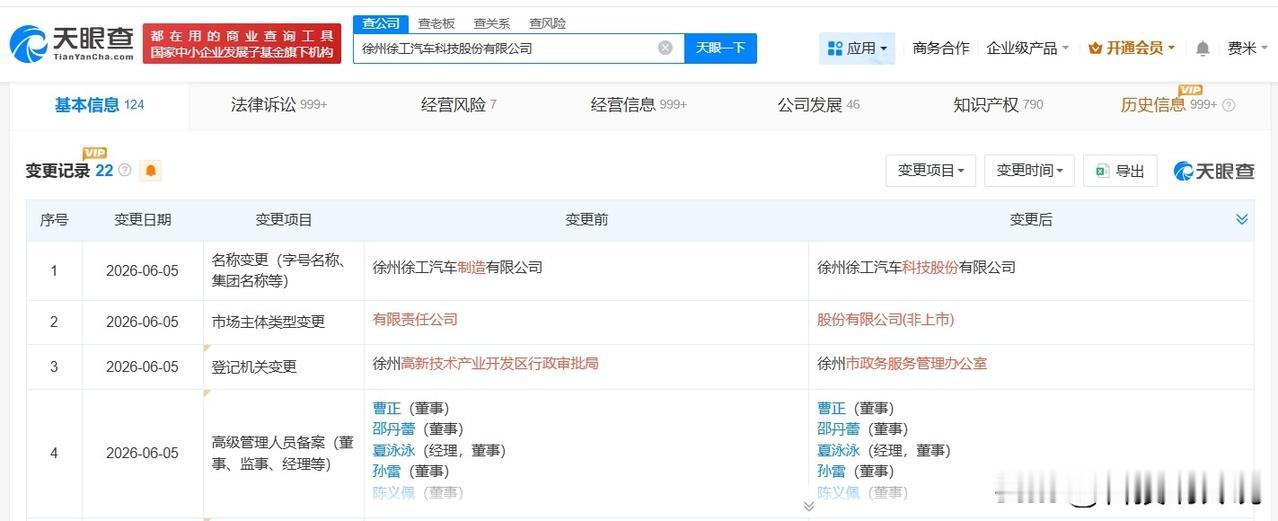The image size is (1278, 521).
Task: Switch to the 公司发展 tab
Action: [x=818, y=105]
